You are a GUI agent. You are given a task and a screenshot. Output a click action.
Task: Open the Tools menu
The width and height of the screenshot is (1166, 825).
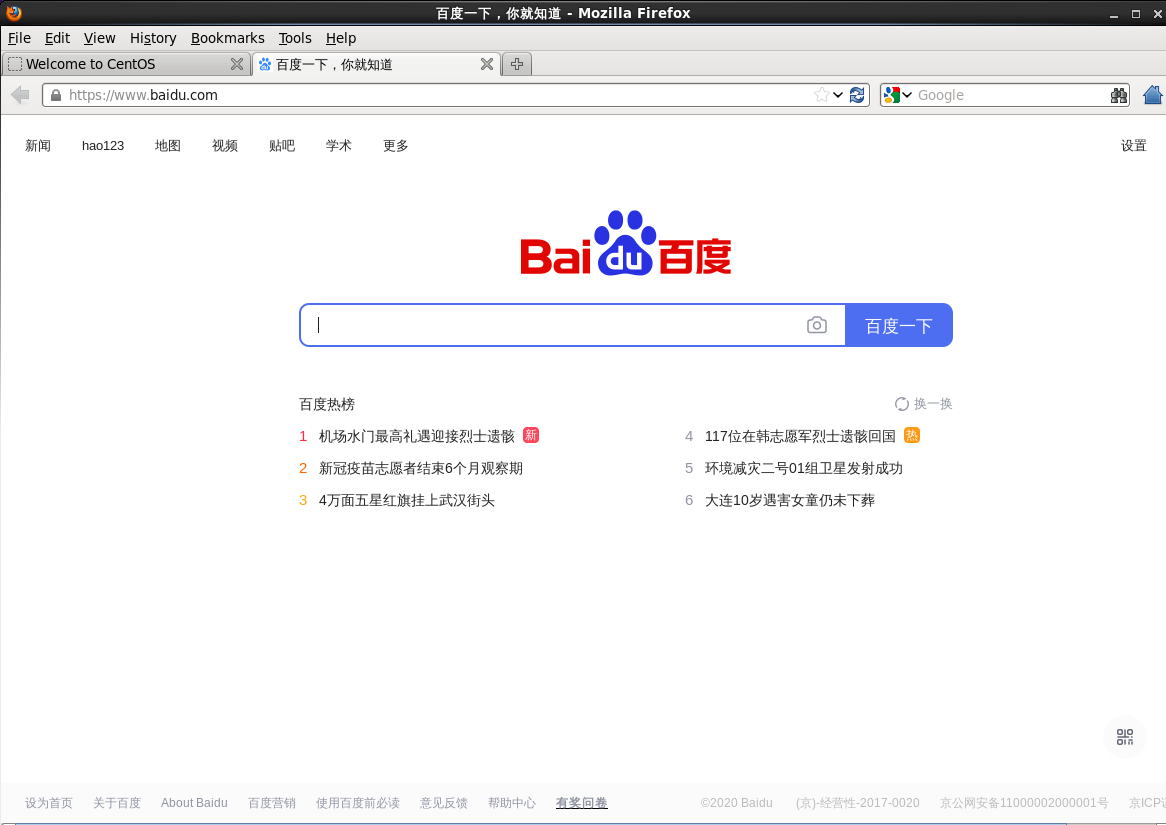point(295,38)
